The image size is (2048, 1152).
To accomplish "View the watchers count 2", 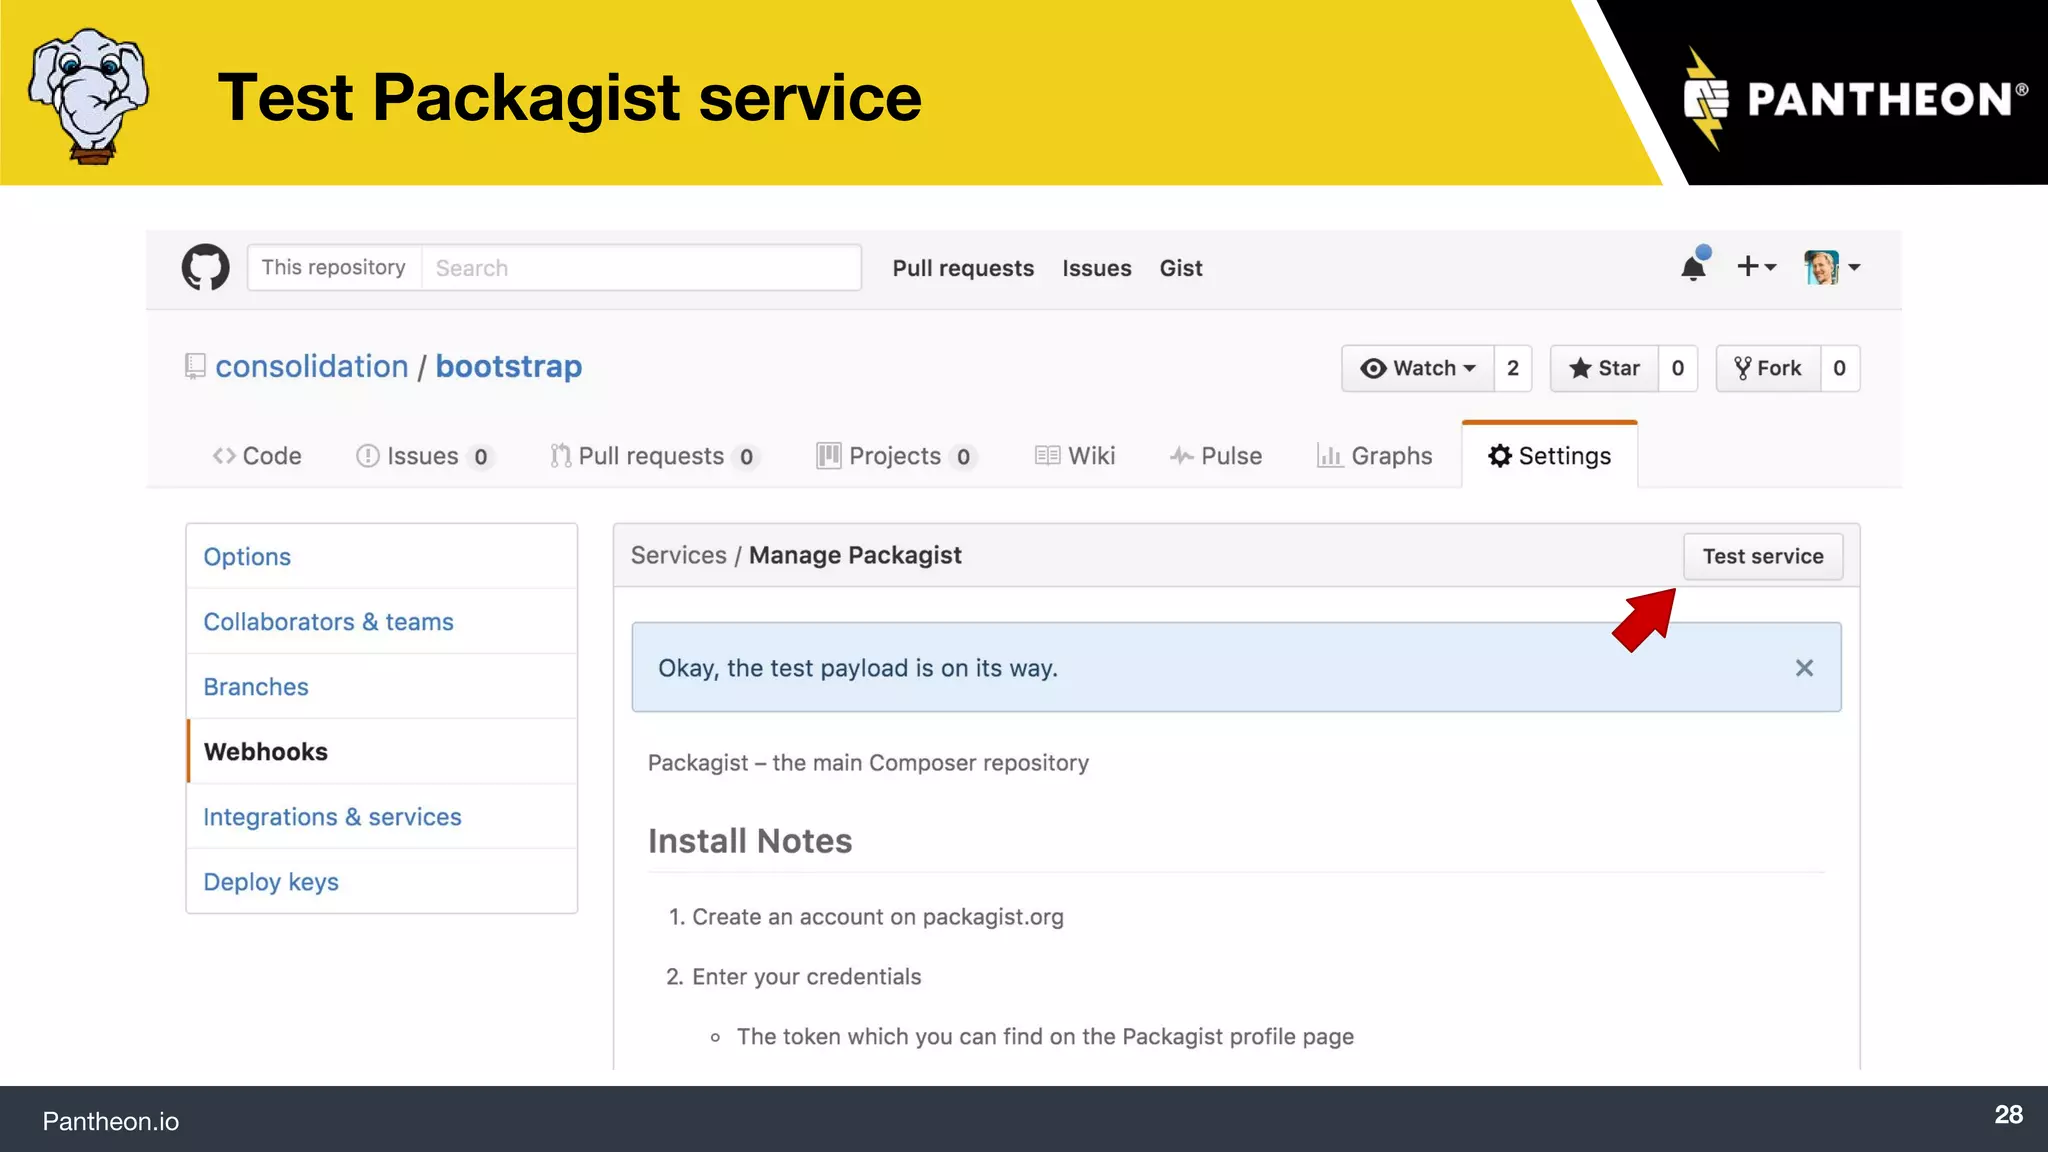I will coord(1513,368).
